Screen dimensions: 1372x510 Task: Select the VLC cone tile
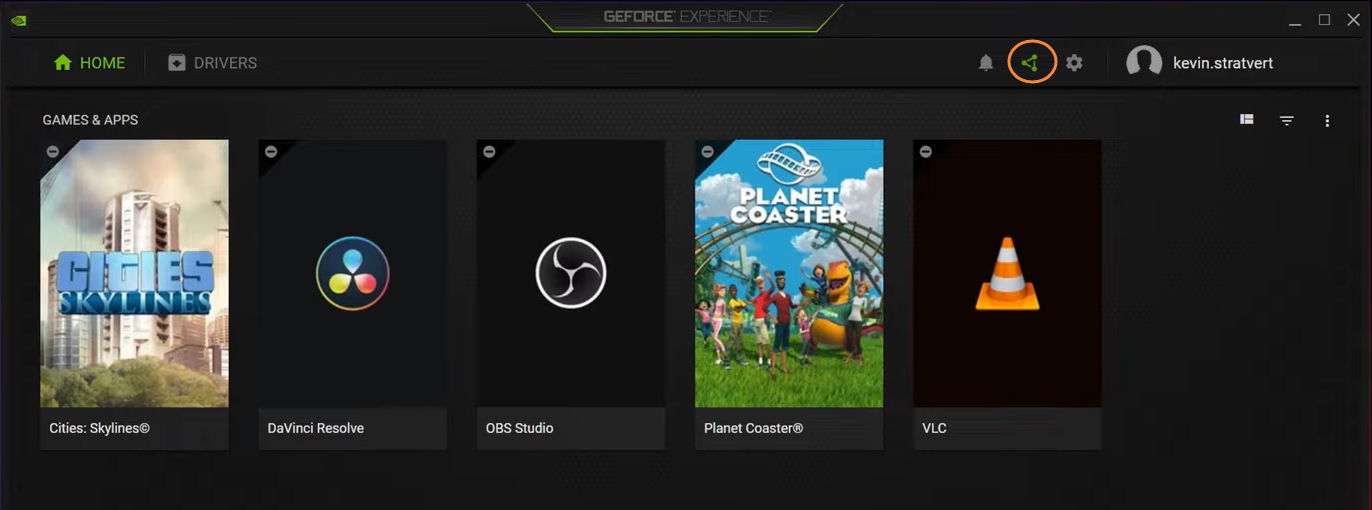click(x=1007, y=273)
